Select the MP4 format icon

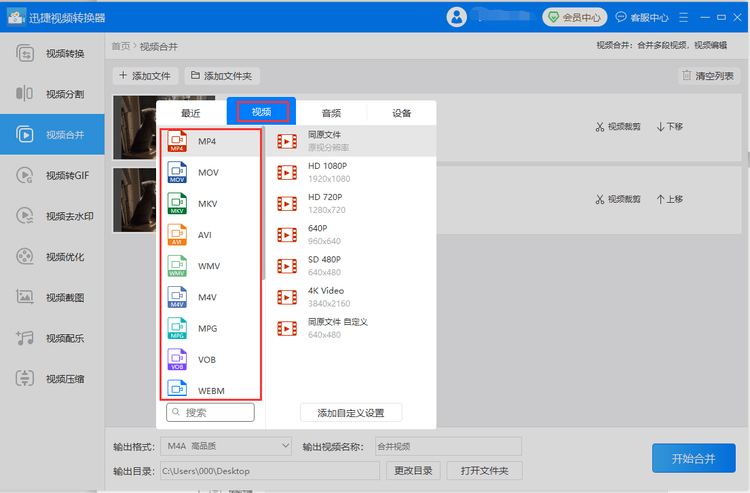click(177, 142)
